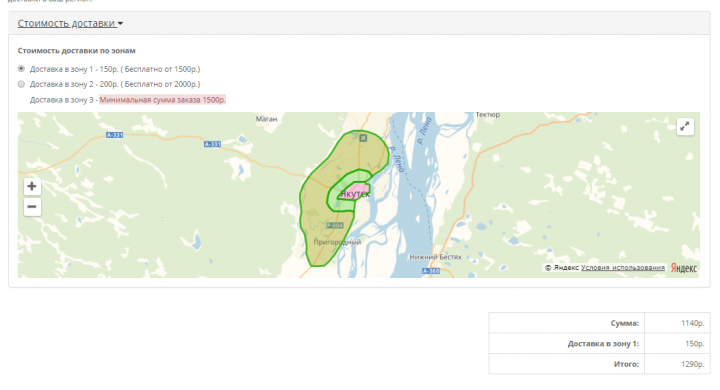Expand the map to fullscreen
The width and height of the screenshot is (720, 390).
pos(685,126)
